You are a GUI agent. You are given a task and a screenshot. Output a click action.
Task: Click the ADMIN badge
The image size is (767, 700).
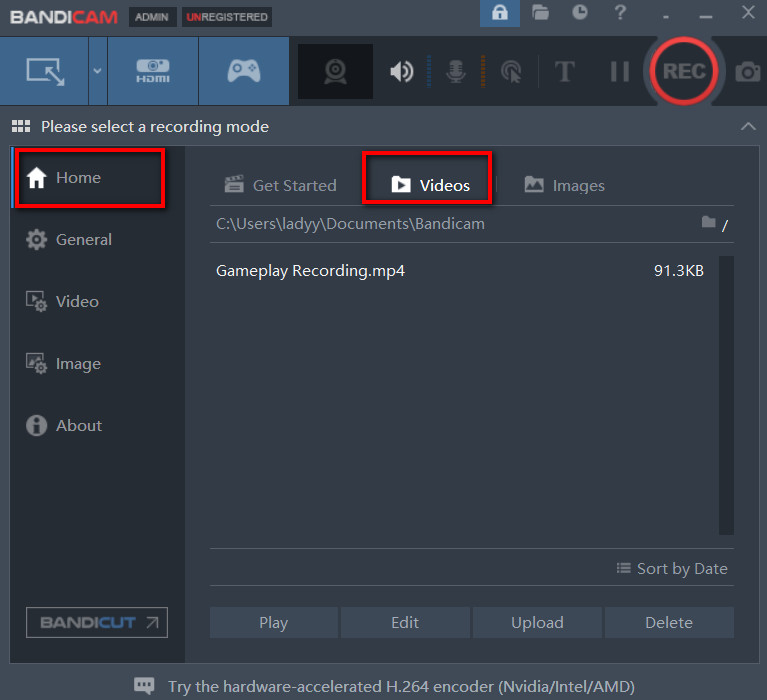point(152,17)
